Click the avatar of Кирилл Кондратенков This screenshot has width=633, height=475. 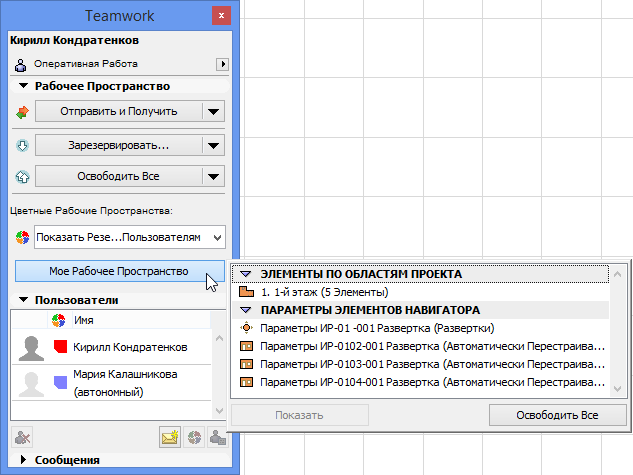pyautogui.click(x=31, y=348)
